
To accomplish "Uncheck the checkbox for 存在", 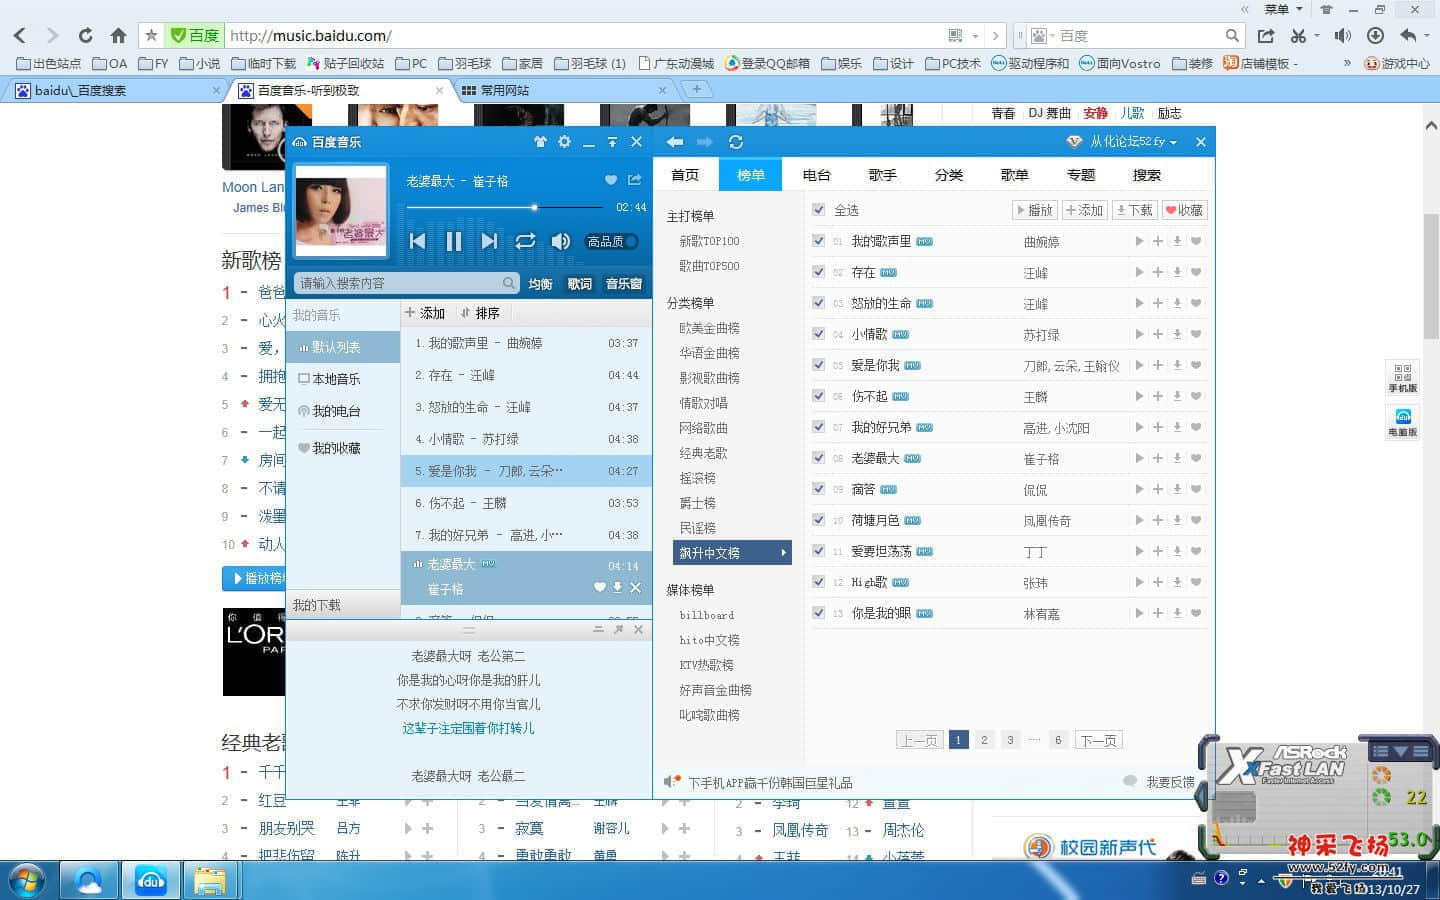I will [818, 272].
